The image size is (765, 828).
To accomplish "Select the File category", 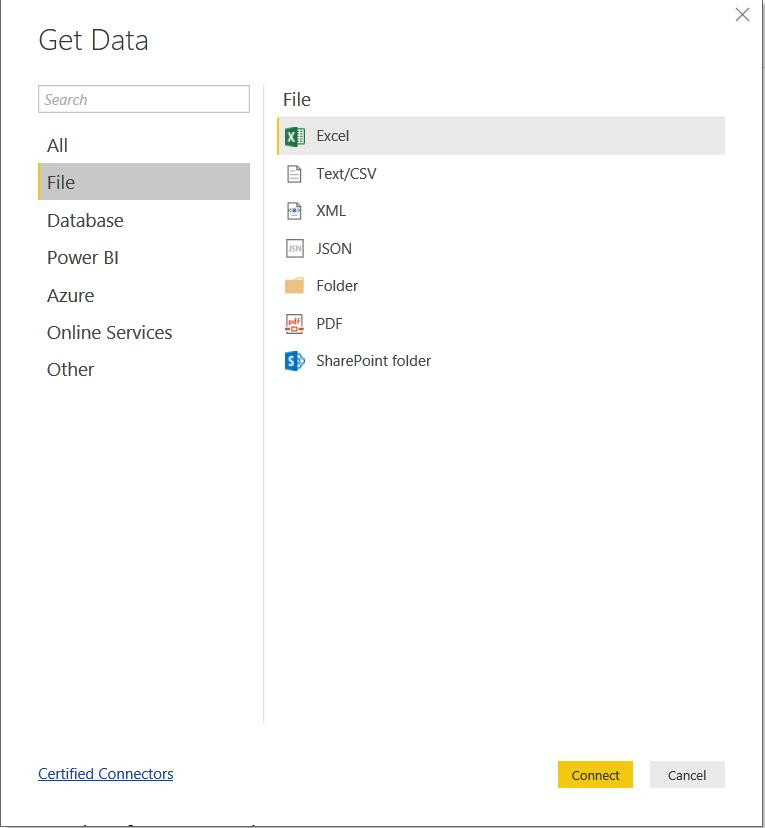I will (x=144, y=182).
